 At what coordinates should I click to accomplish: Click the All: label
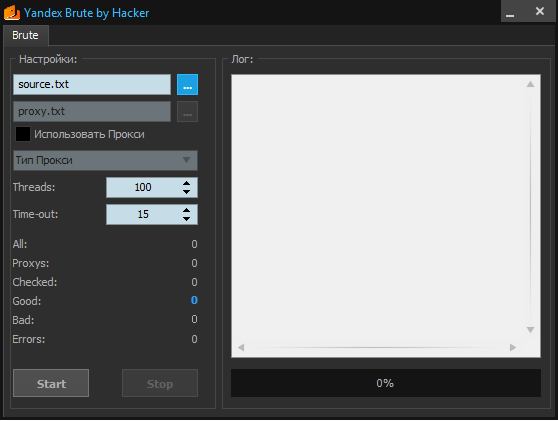[x=20, y=244]
